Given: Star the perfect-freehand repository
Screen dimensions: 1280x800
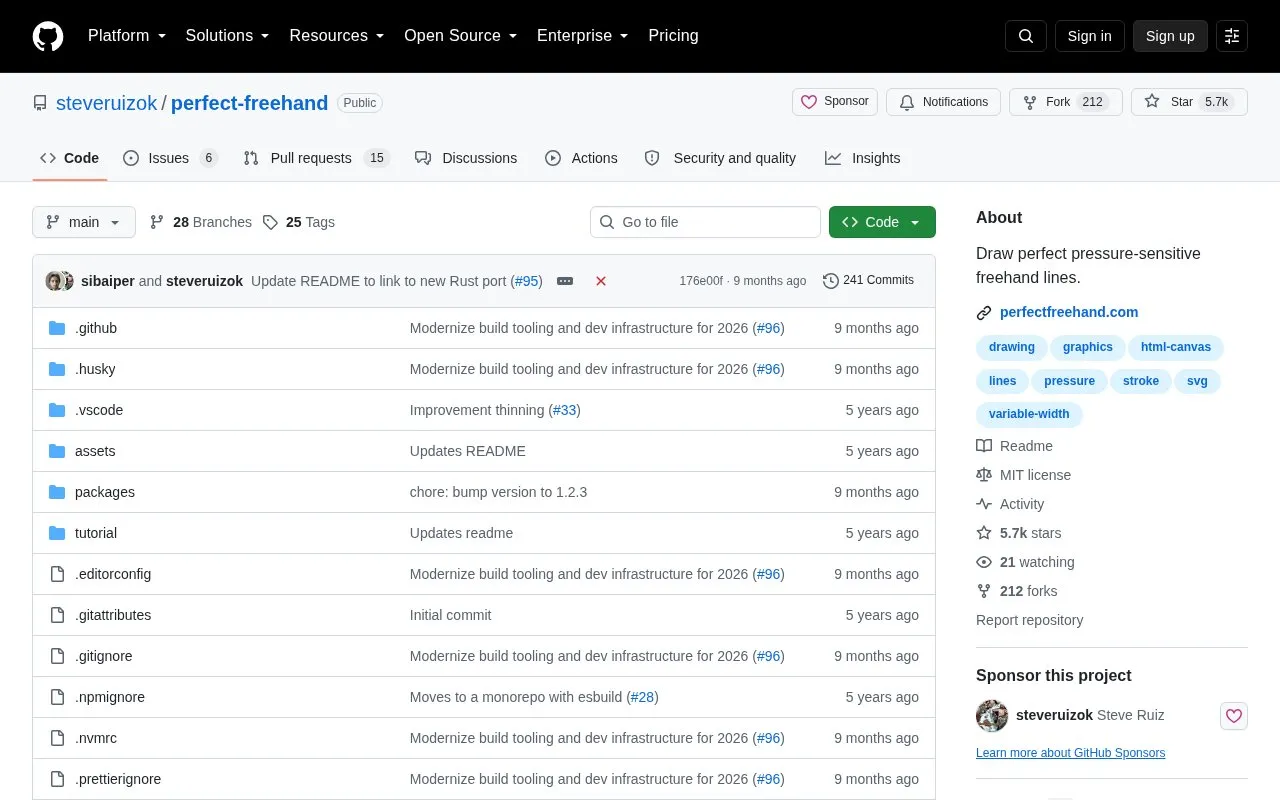Looking at the screenshot, I should tap(1189, 102).
